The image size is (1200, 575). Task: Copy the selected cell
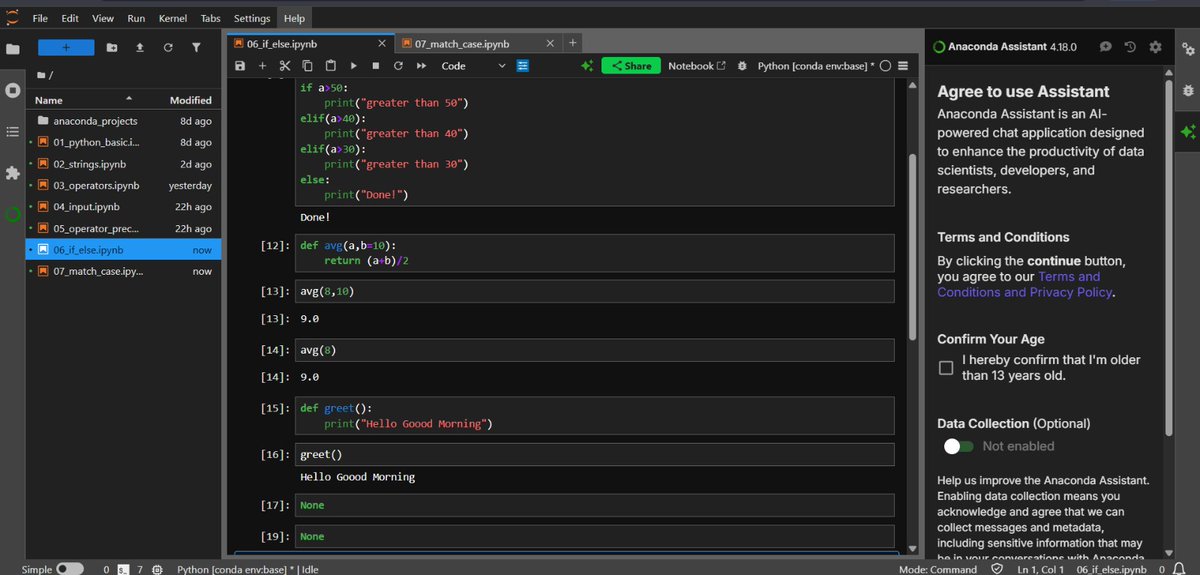306,66
